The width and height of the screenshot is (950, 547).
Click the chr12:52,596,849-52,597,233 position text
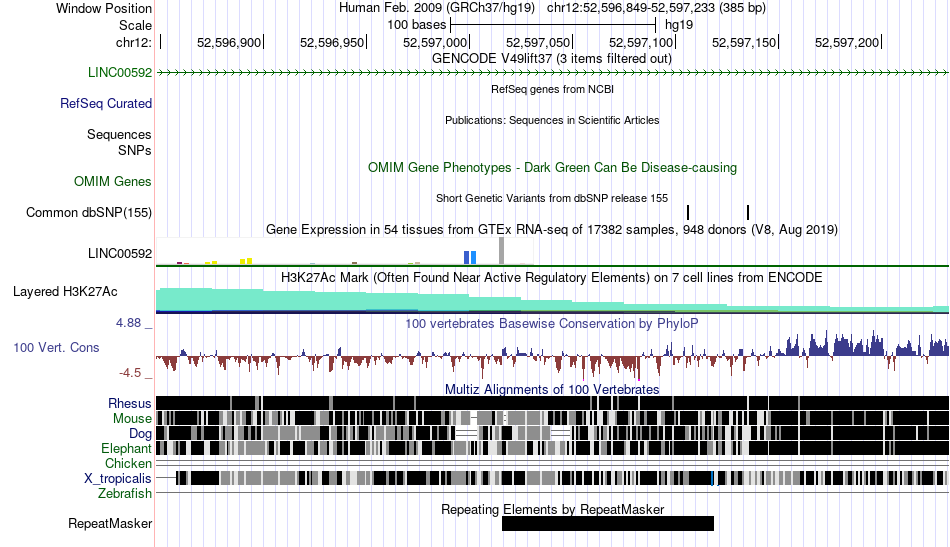[x=656, y=8]
